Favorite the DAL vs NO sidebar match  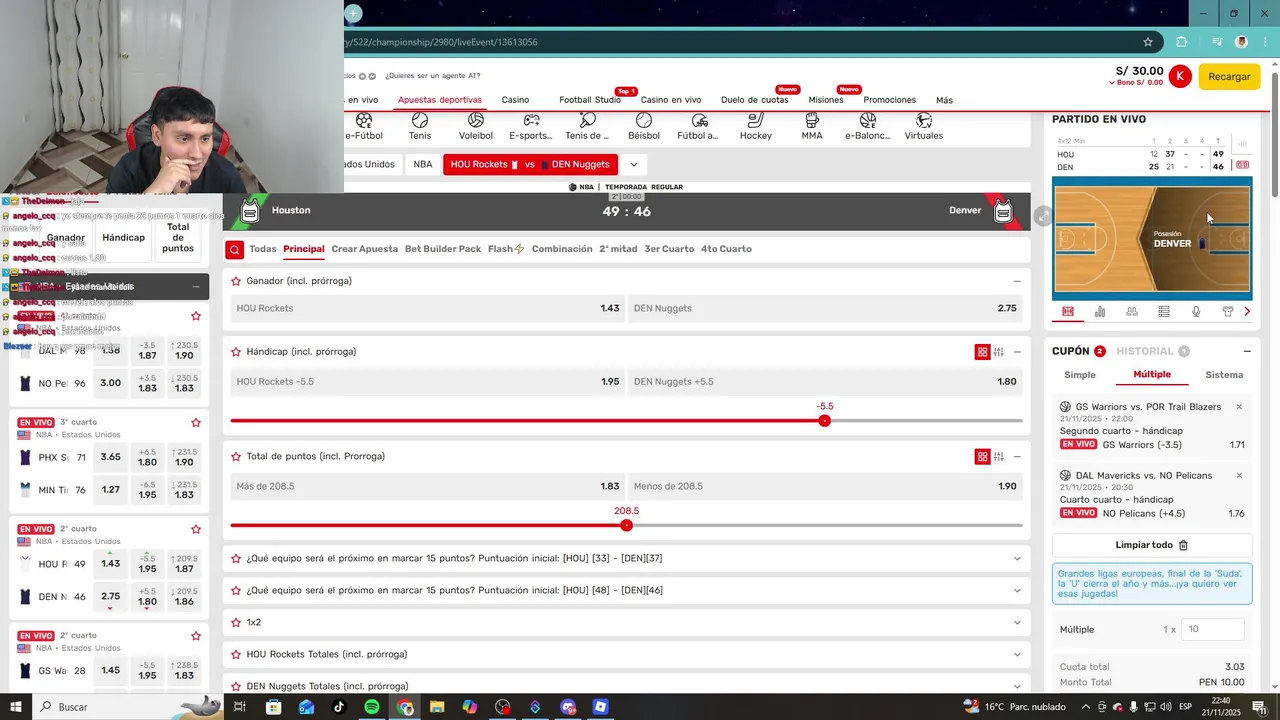point(196,316)
